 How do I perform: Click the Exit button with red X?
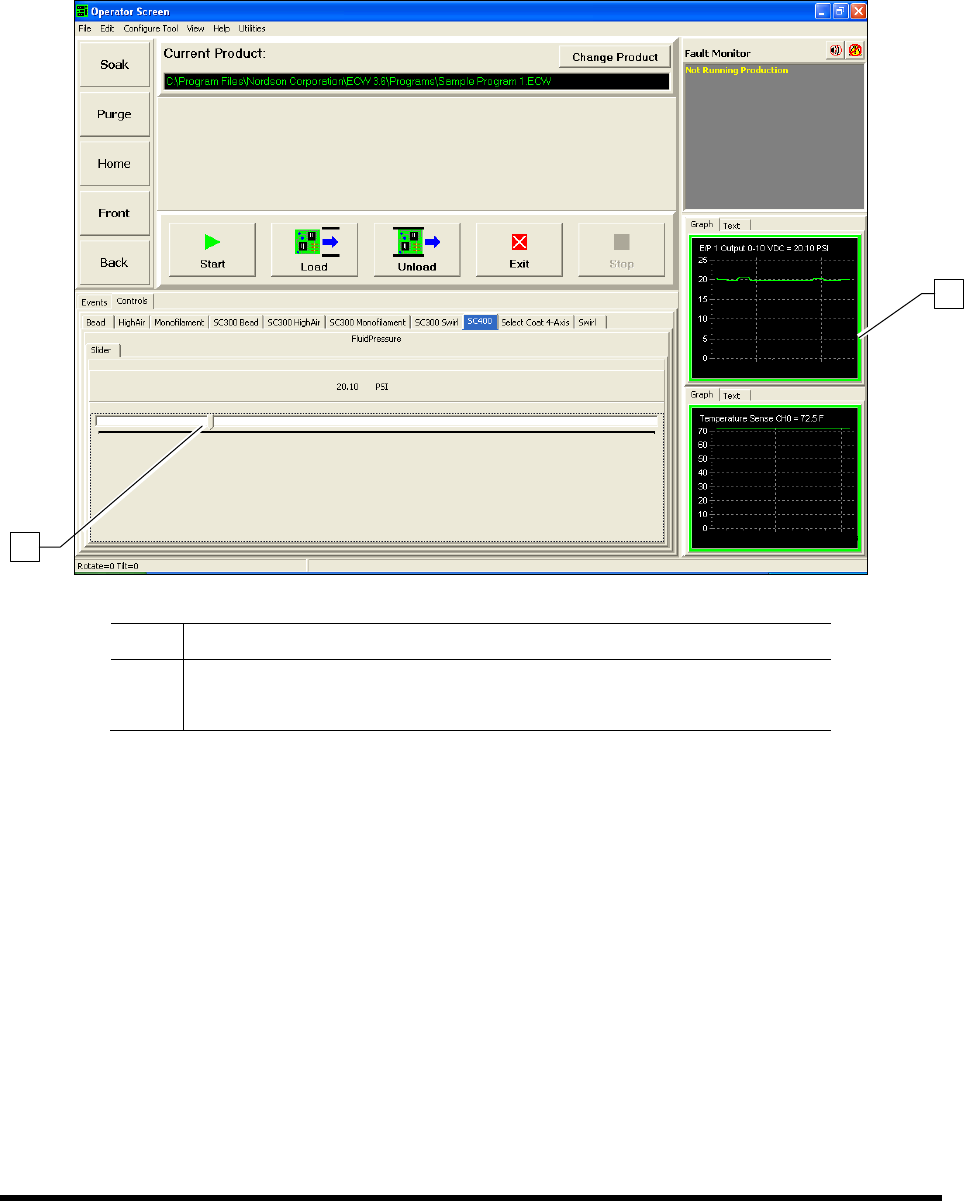(519, 249)
